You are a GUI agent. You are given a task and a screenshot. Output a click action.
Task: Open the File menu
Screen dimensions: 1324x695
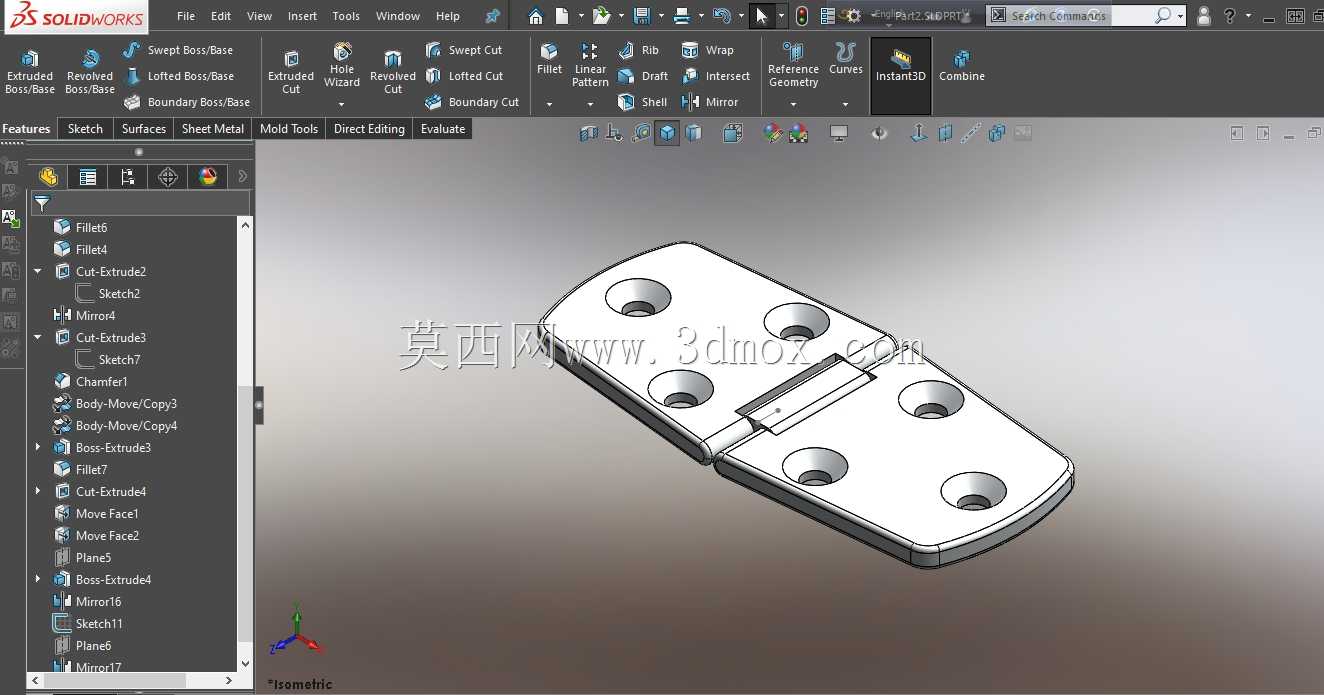[x=186, y=16]
